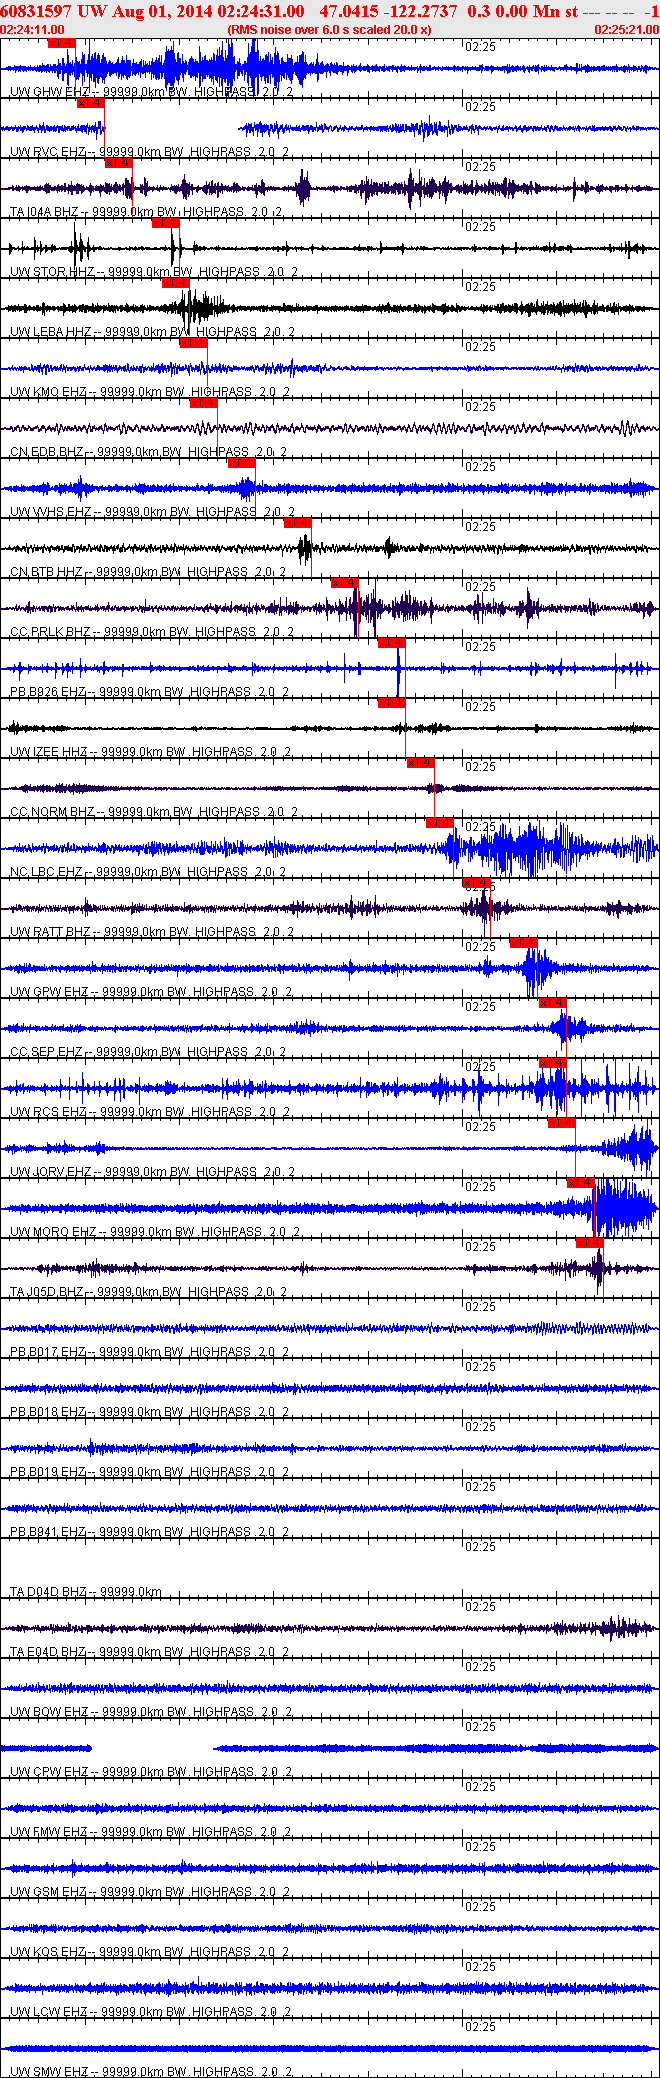Select the 'UW FMW EHZ' station label

[x=49, y=1832]
